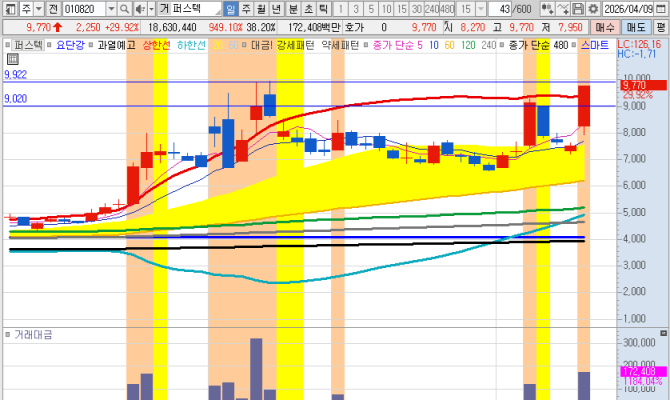Image resolution: width=670 pixels, height=400 pixels.
Task: Click the chart layout icon at far left
Action: [8, 8]
